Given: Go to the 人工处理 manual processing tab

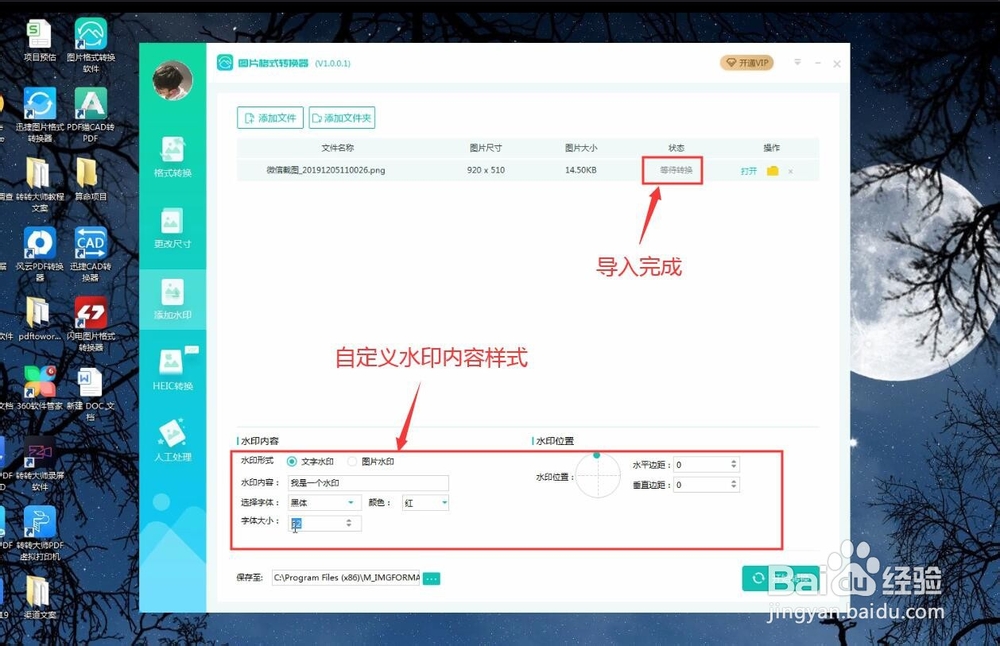Looking at the screenshot, I should pos(172,440).
